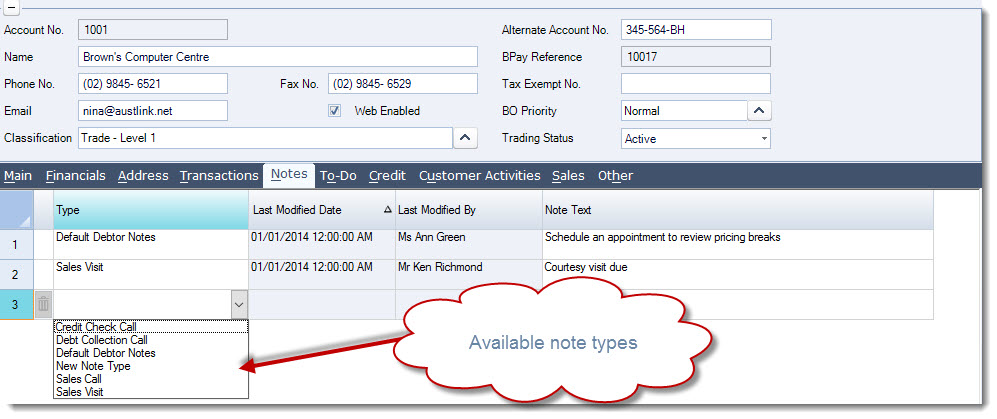
Task: Click row 2 Last Modified Date cell
Action: point(322,275)
